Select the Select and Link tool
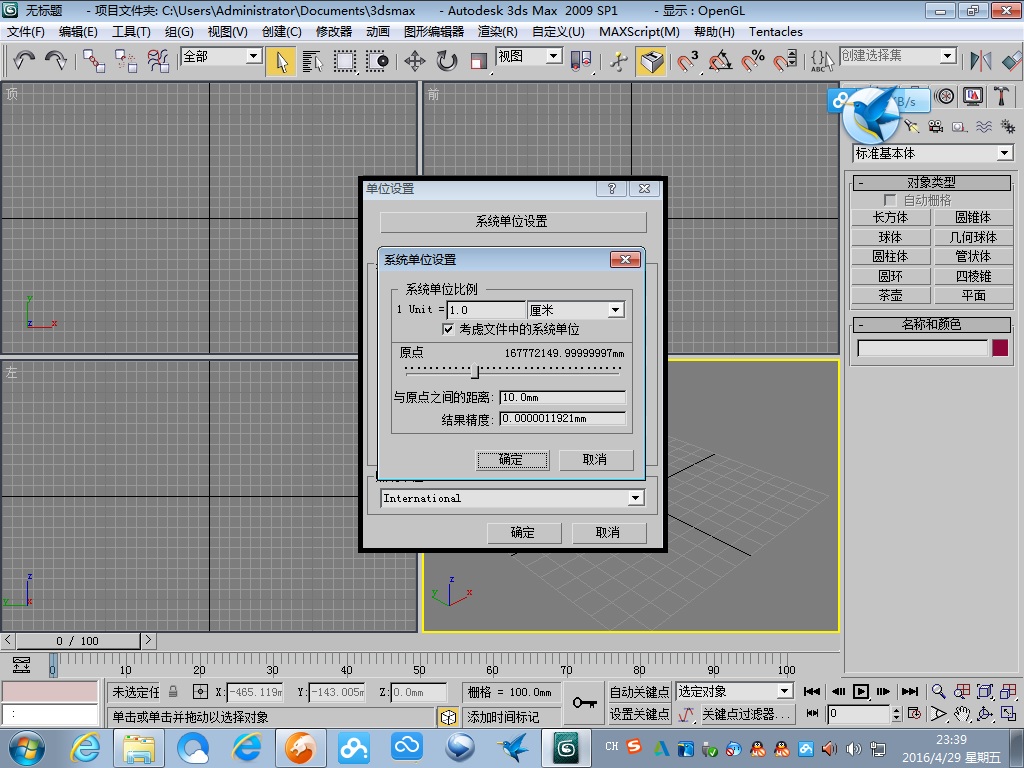Screen dimensions: 1024x768 coord(93,61)
